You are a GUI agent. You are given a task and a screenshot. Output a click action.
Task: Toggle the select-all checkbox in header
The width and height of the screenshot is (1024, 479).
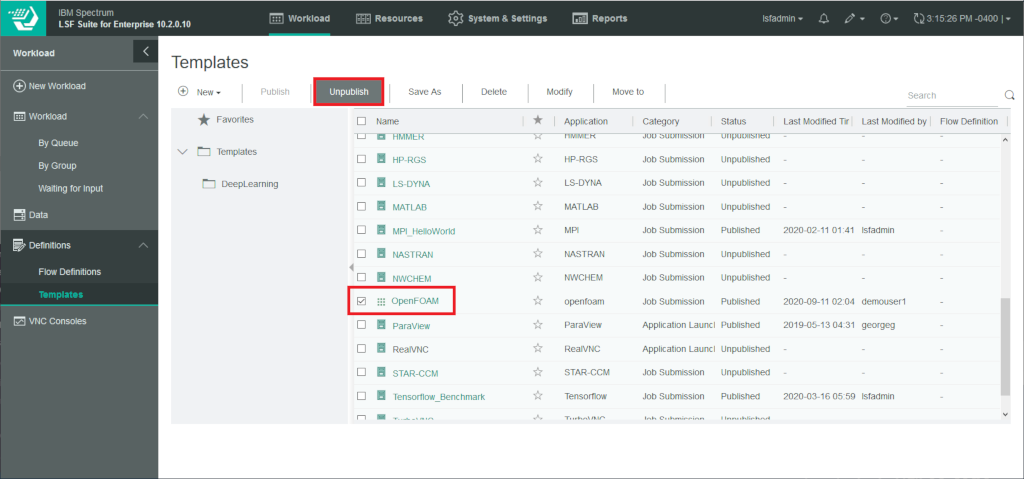point(361,121)
